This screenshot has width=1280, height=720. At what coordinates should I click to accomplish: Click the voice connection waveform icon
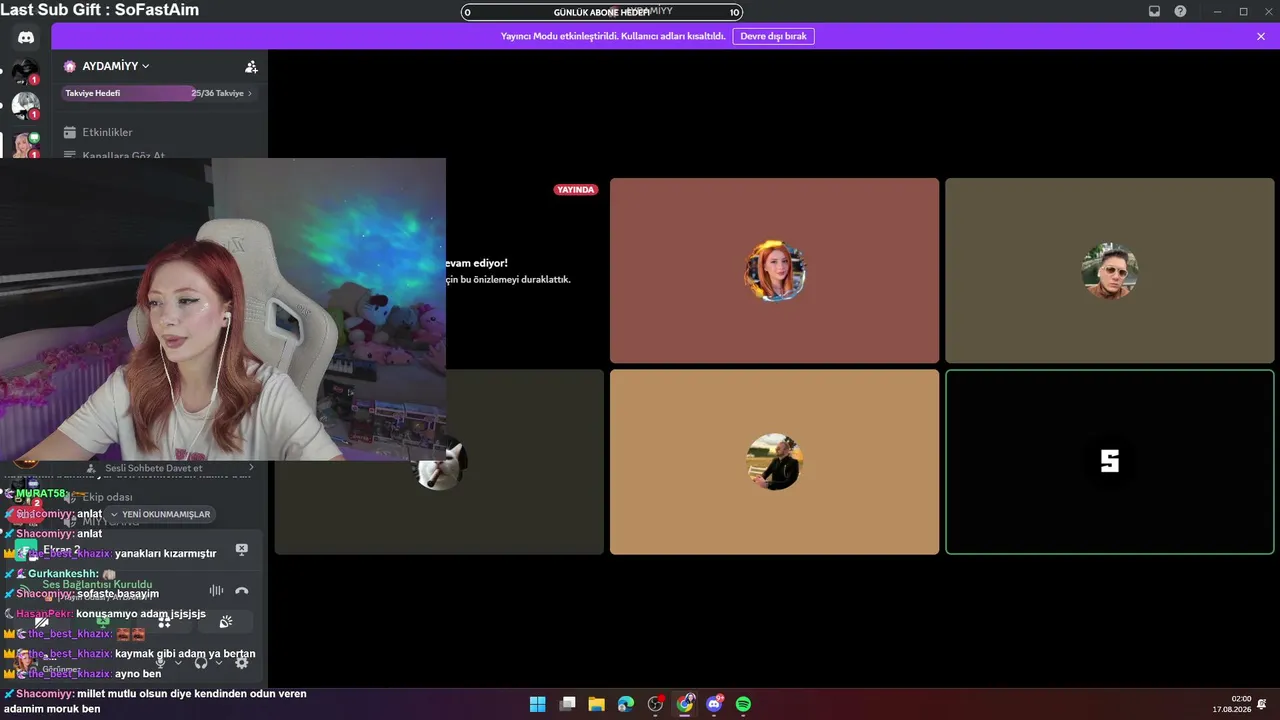click(216, 591)
